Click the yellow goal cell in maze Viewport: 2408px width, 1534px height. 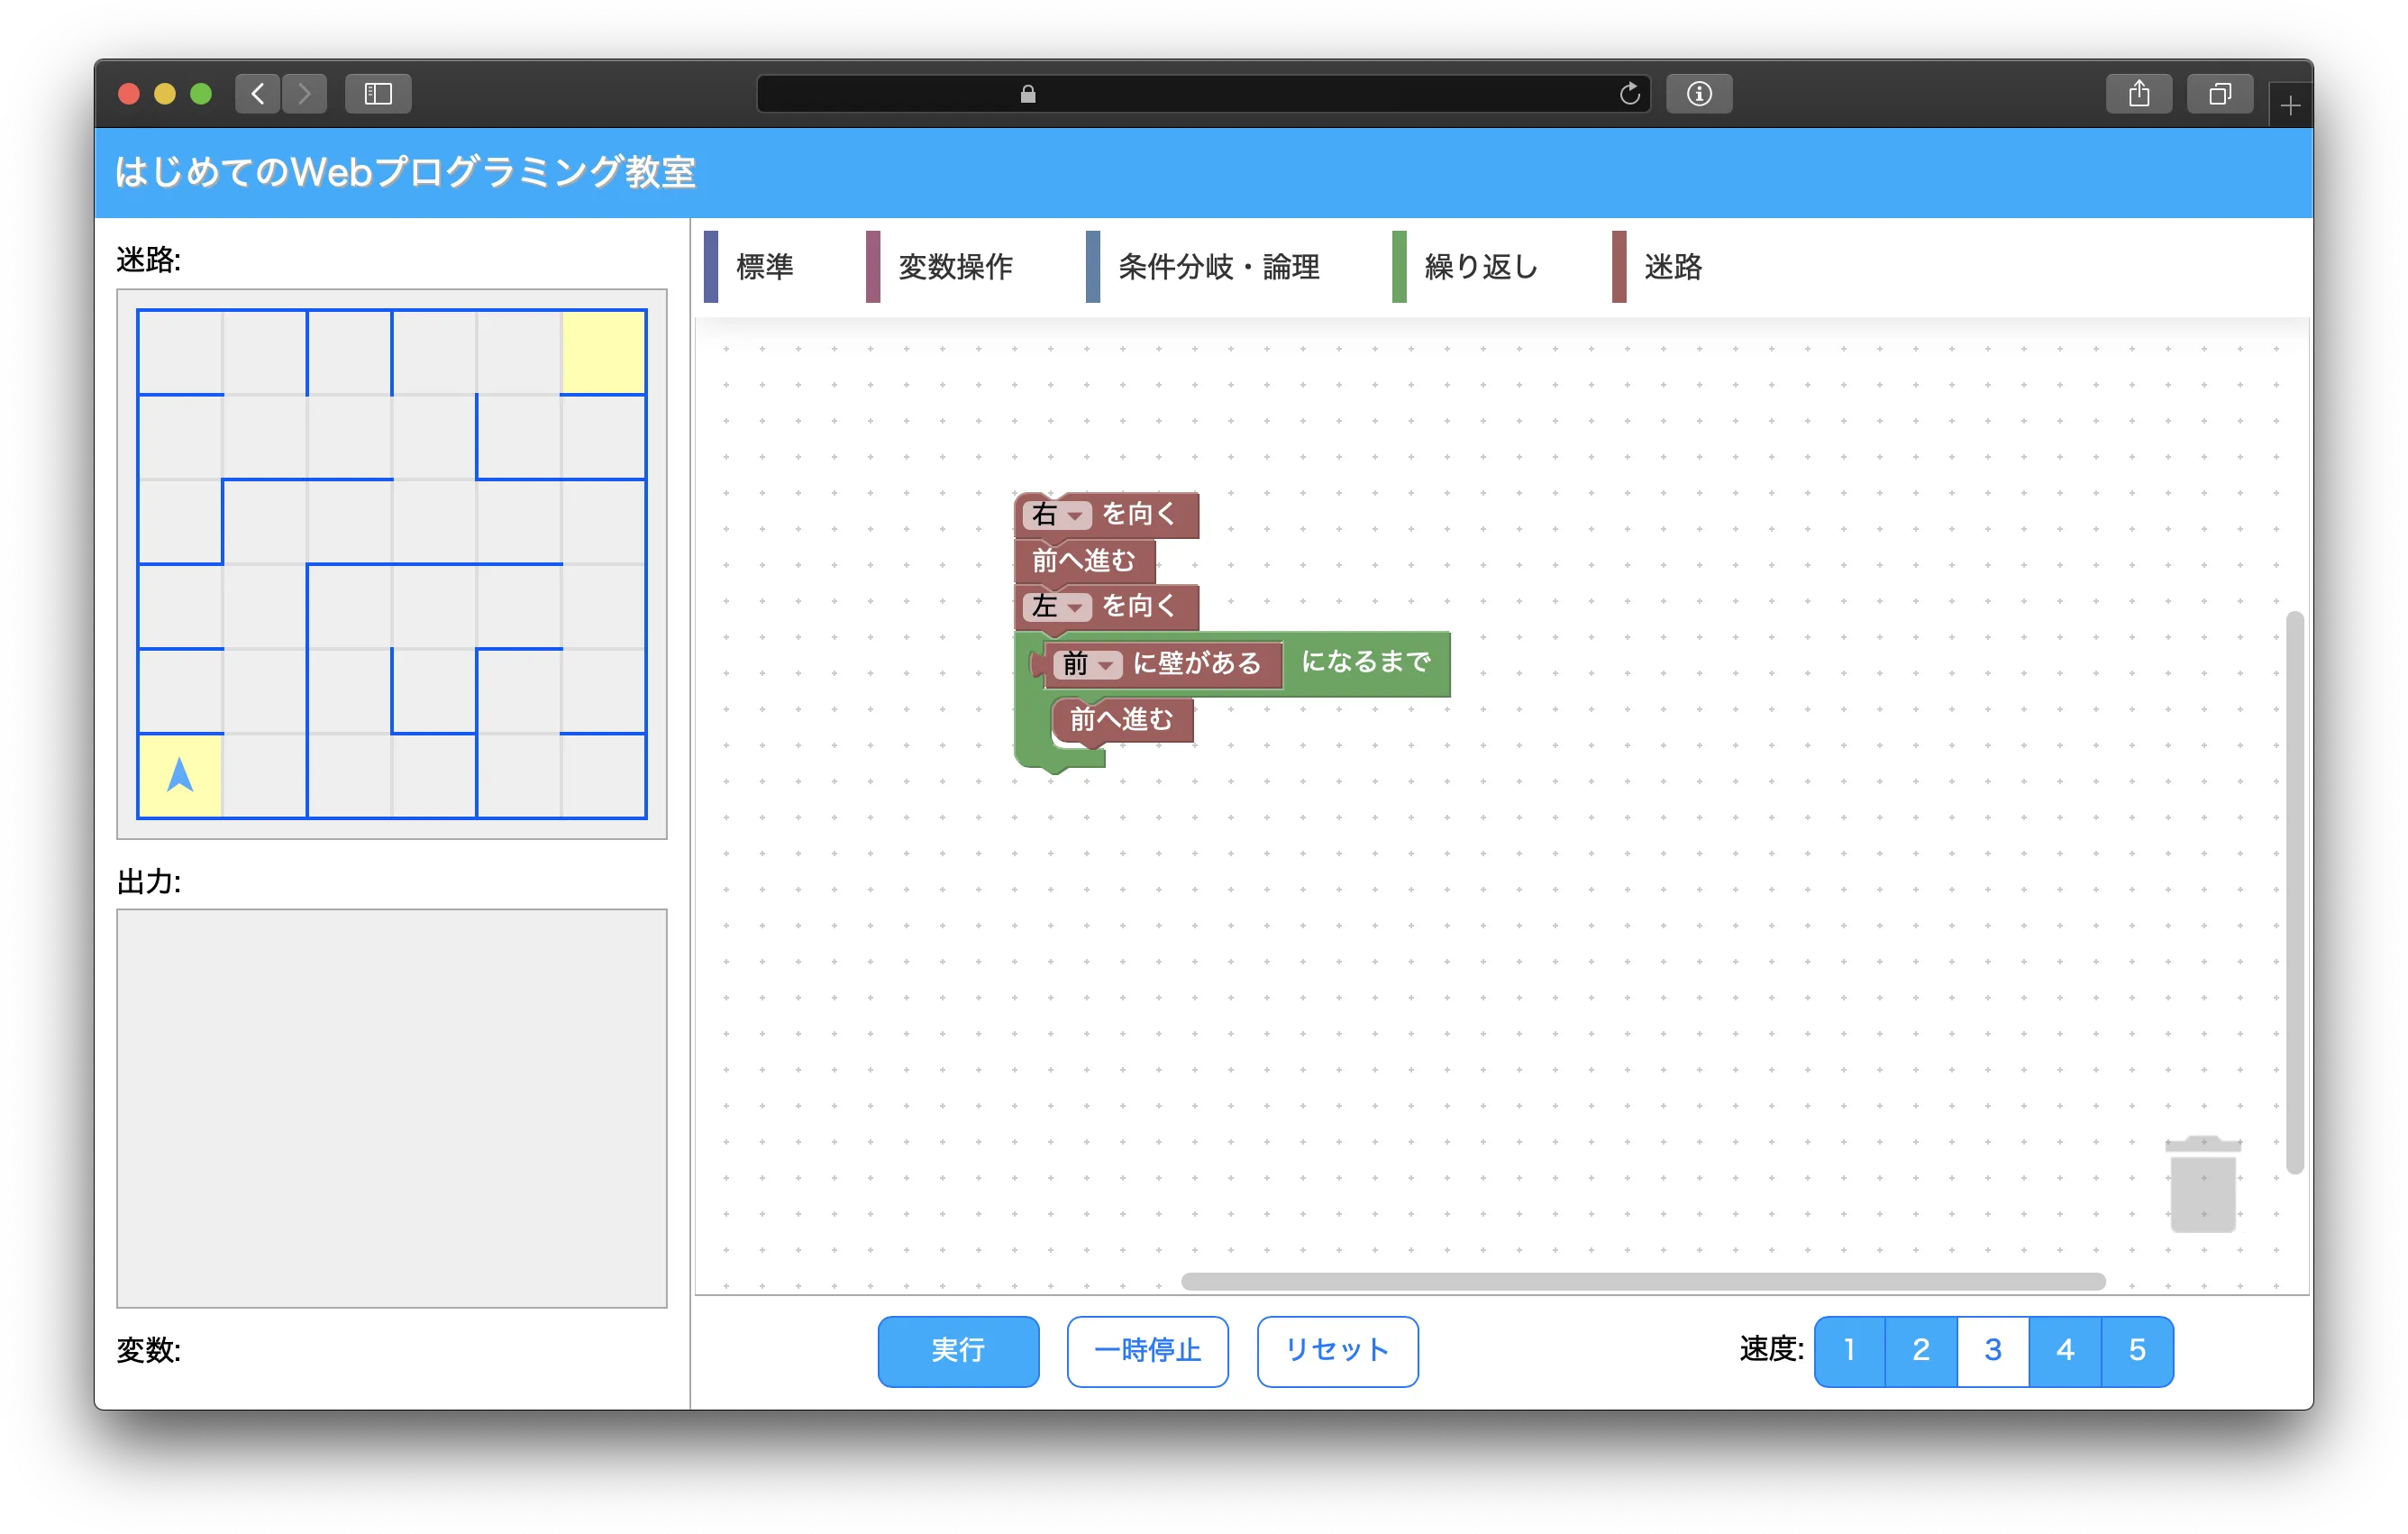603,352
